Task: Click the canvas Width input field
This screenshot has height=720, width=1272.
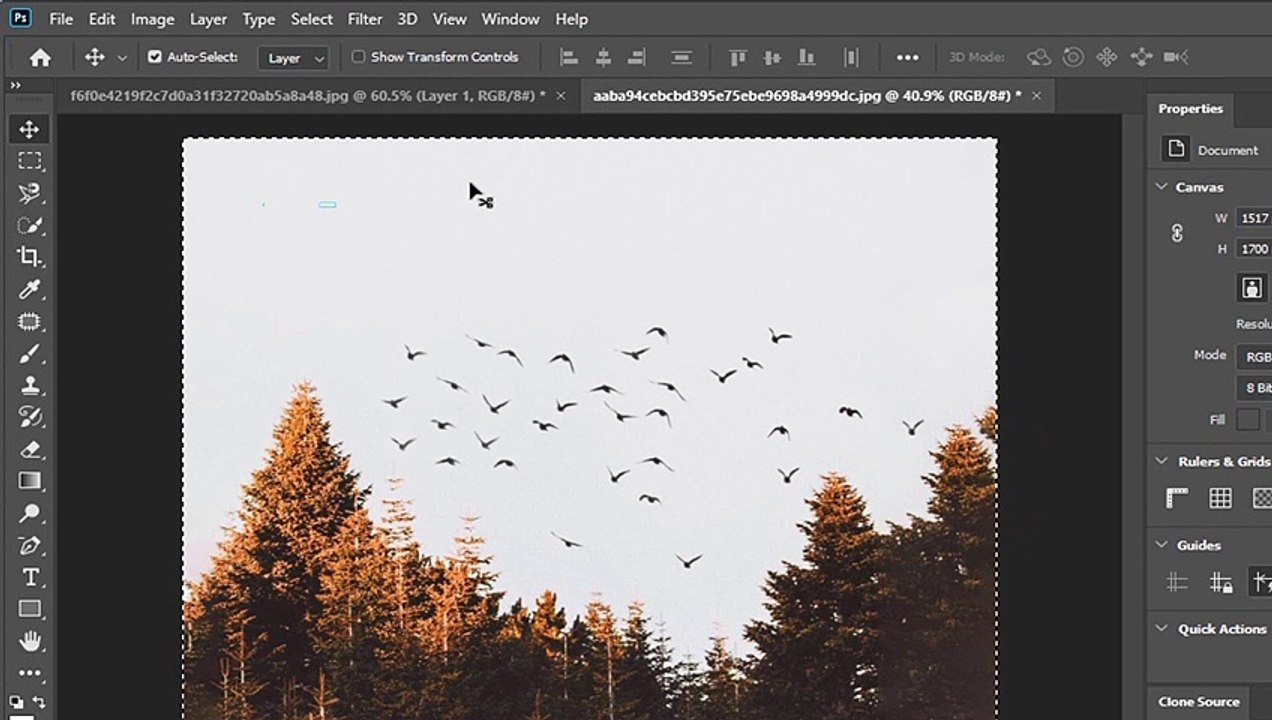Action: tap(1254, 218)
